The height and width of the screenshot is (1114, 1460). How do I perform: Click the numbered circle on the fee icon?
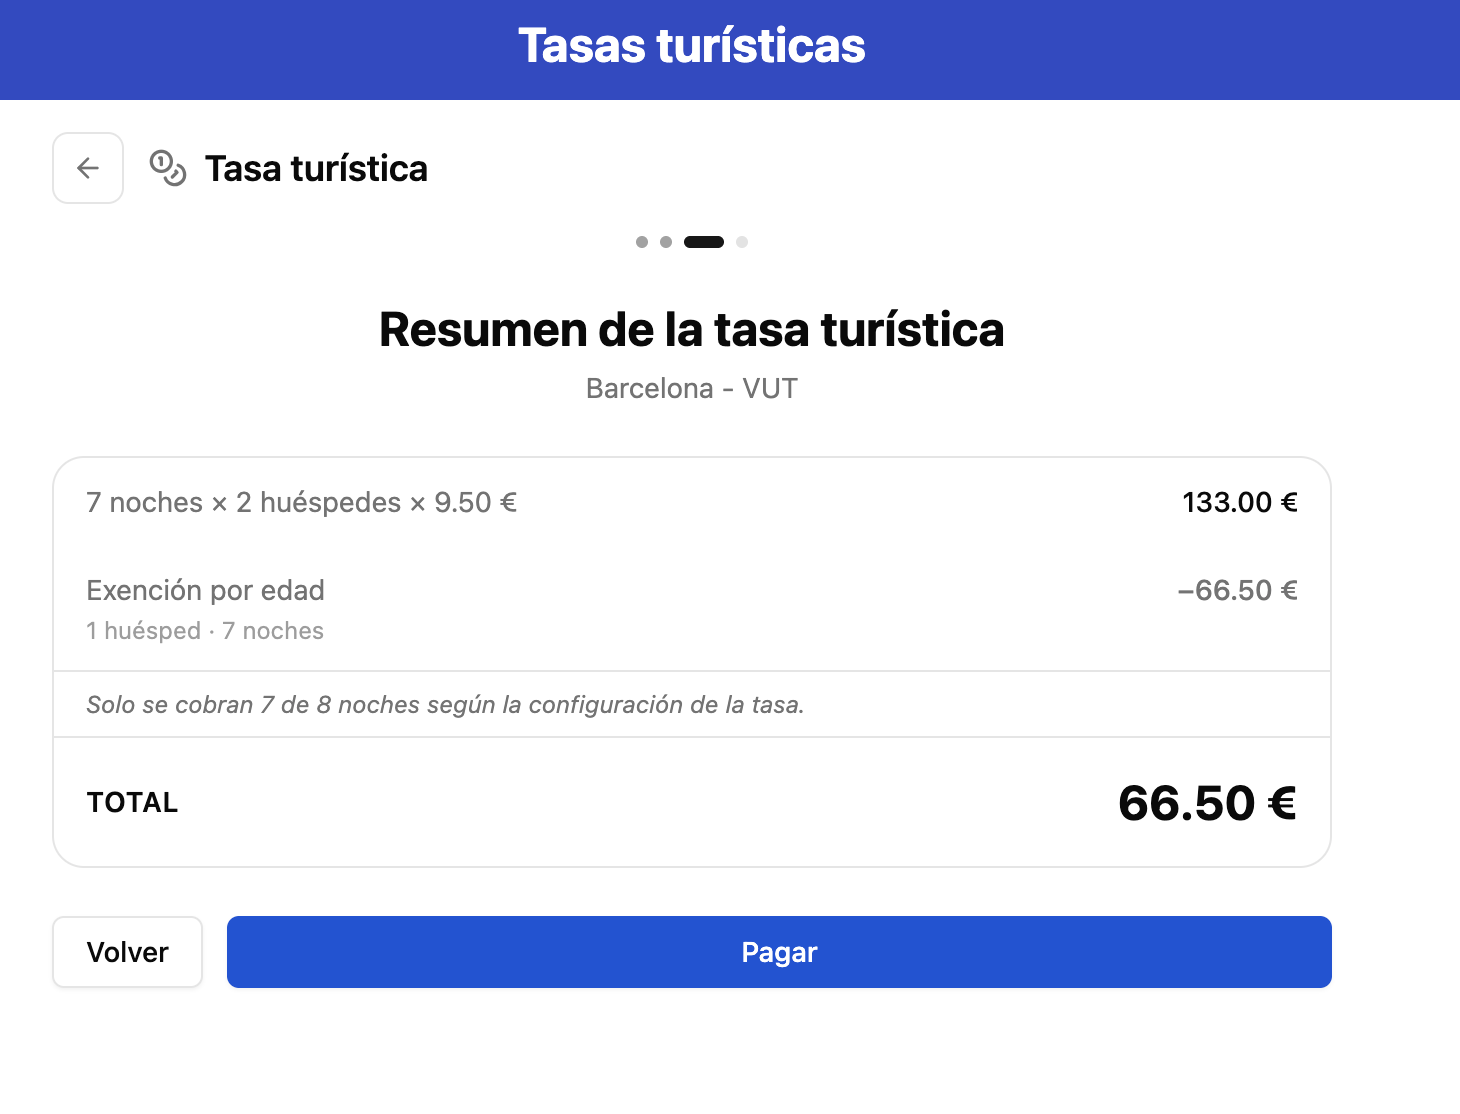pyautogui.click(x=161, y=161)
